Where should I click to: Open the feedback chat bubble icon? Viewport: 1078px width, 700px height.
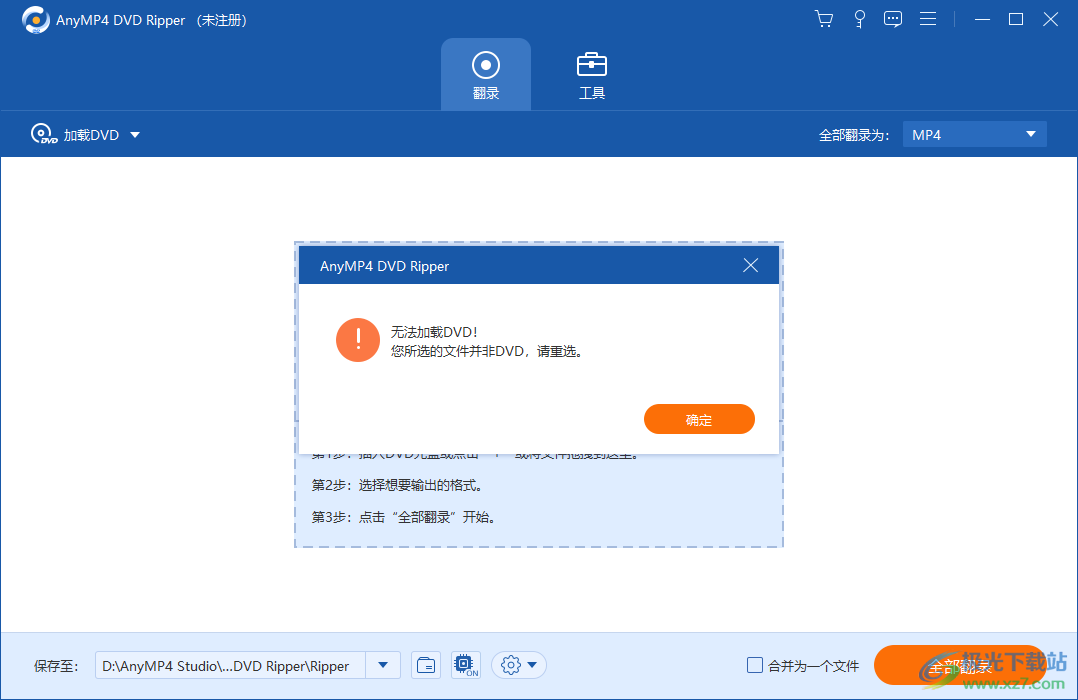(893, 19)
